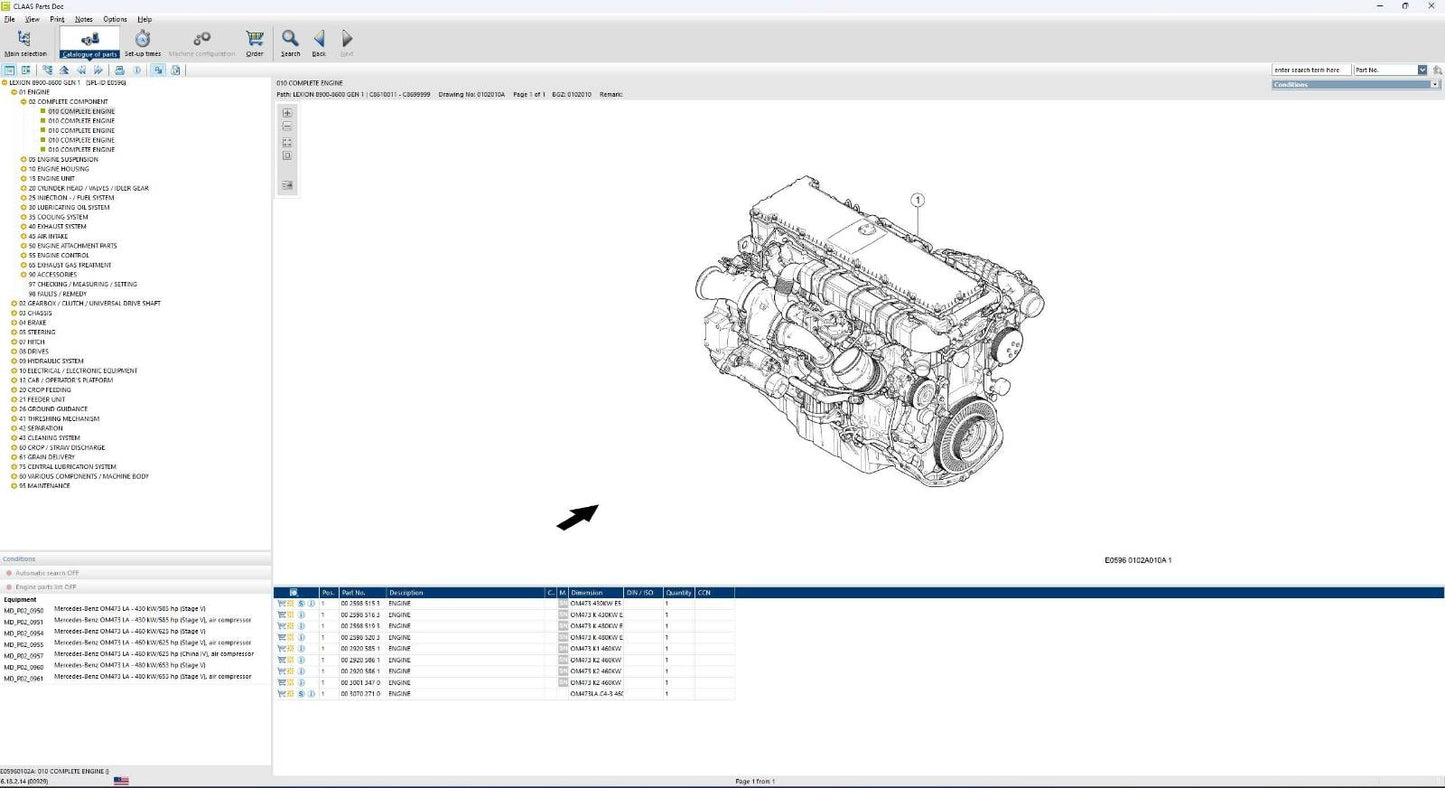
Task: Click the print icon in small toolbar
Action: click(x=120, y=70)
